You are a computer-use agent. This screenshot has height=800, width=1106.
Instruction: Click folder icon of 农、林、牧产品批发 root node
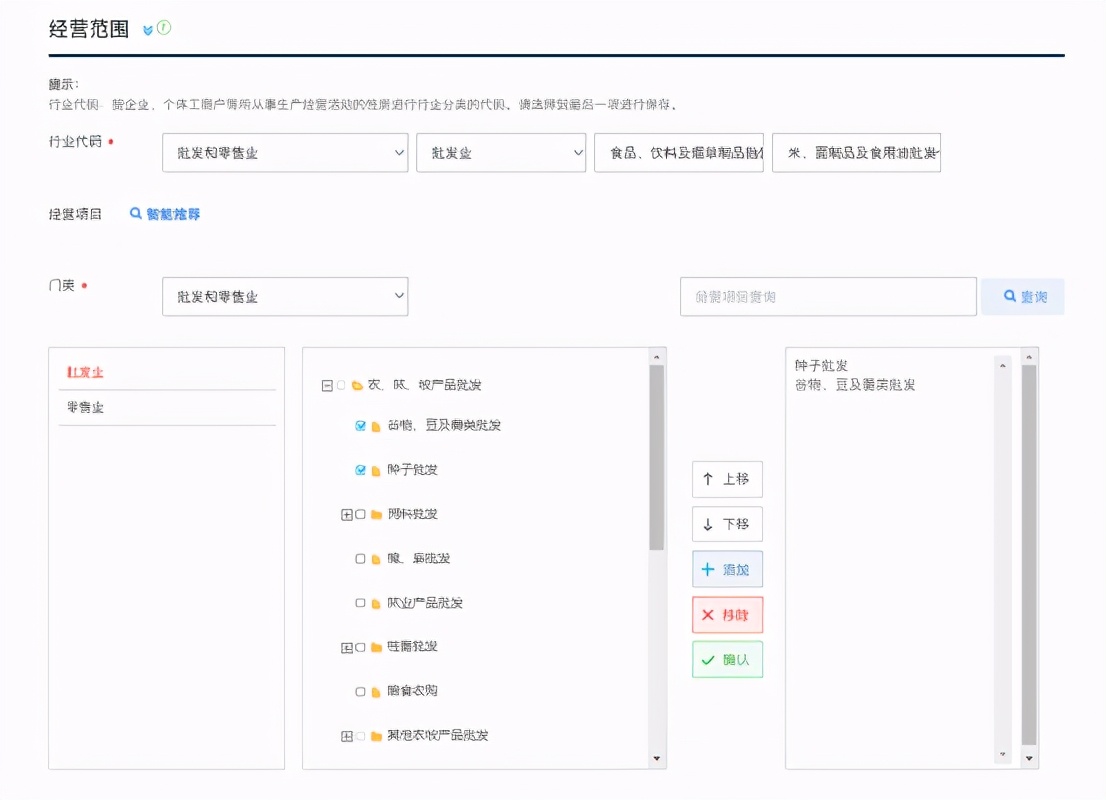click(358, 385)
